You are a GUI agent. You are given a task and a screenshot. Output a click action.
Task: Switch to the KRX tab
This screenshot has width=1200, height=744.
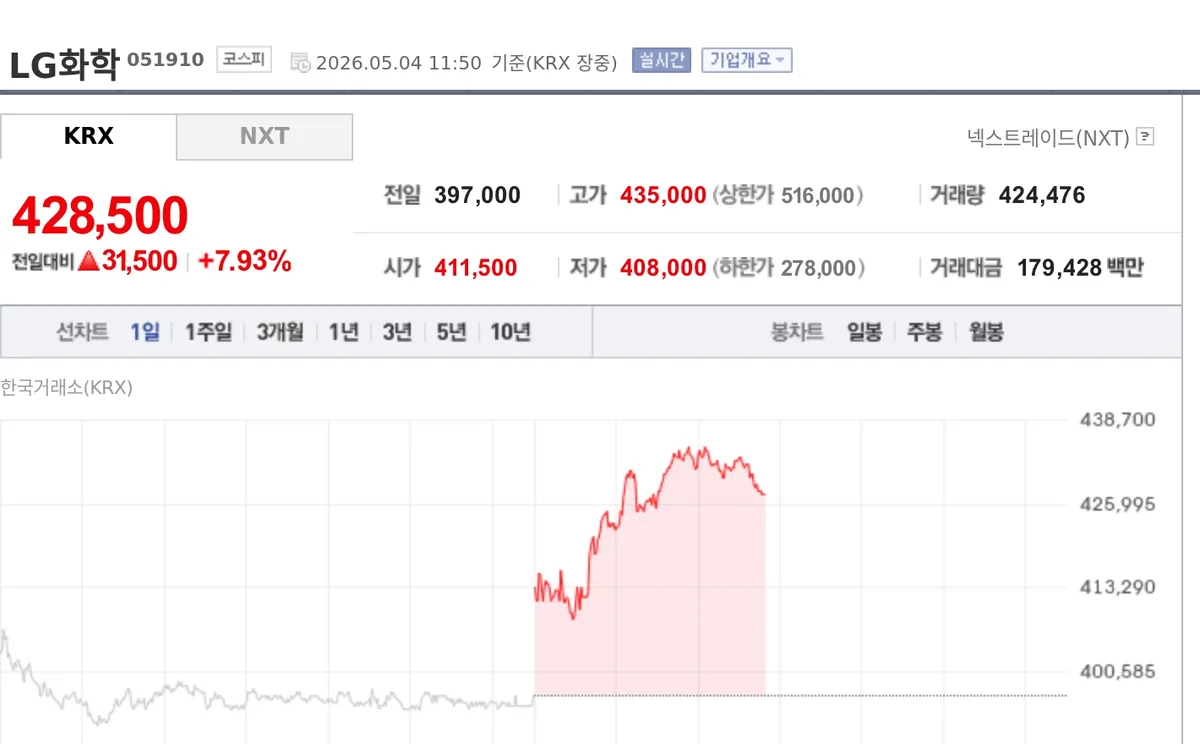coord(89,136)
